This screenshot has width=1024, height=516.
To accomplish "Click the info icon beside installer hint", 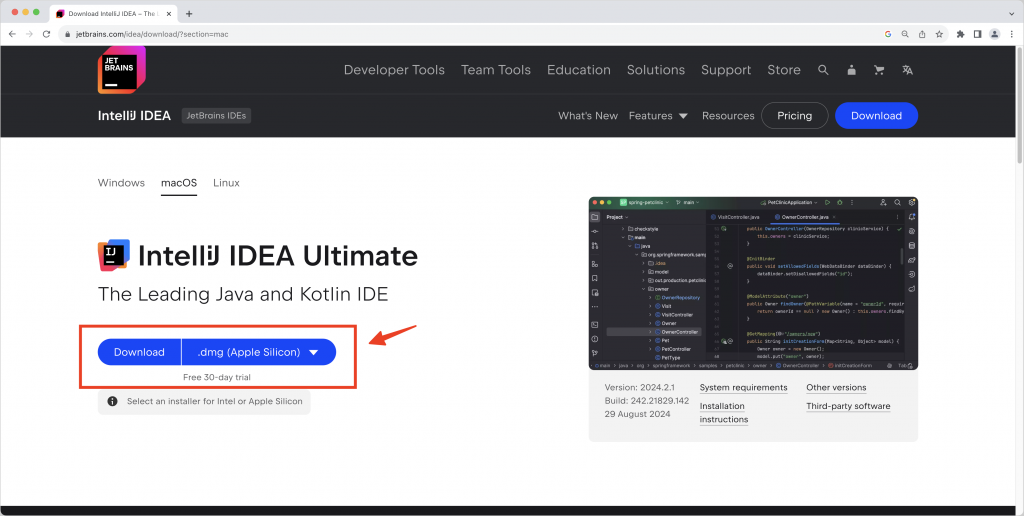I will point(112,401).
